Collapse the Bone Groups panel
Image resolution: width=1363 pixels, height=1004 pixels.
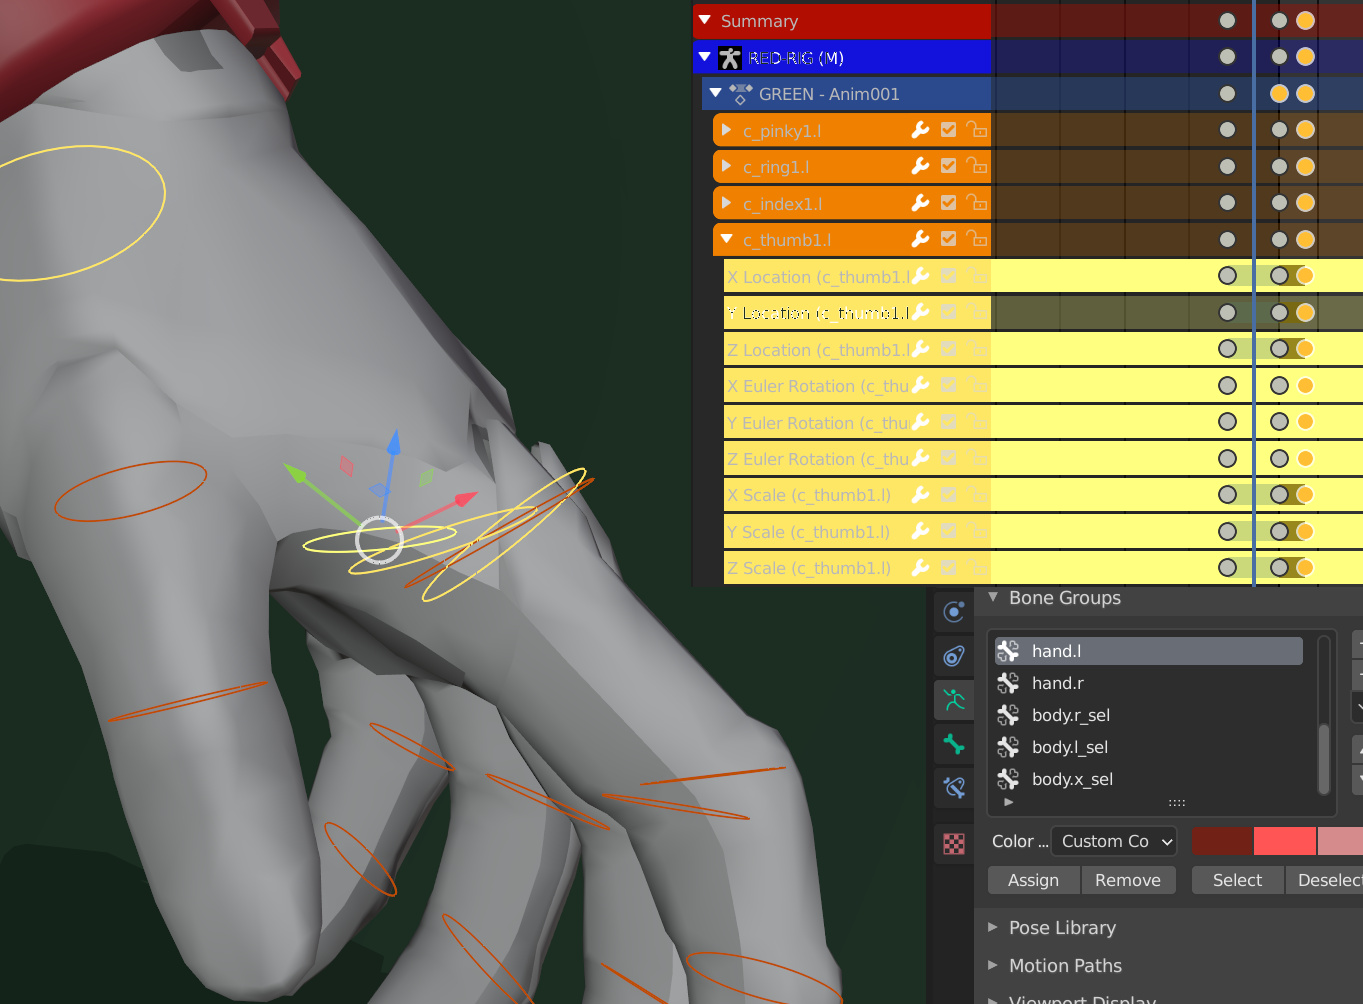click(x=993, y=597)
